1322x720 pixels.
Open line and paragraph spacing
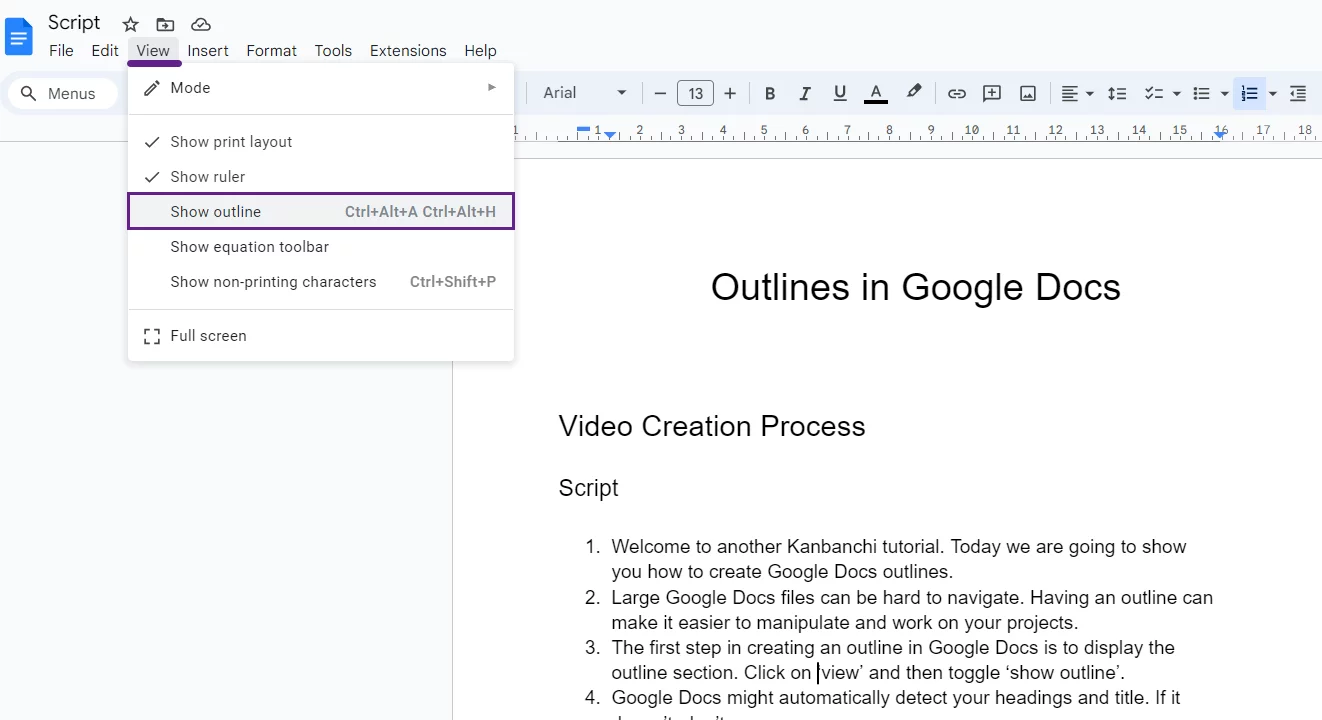click(1117, 93)
